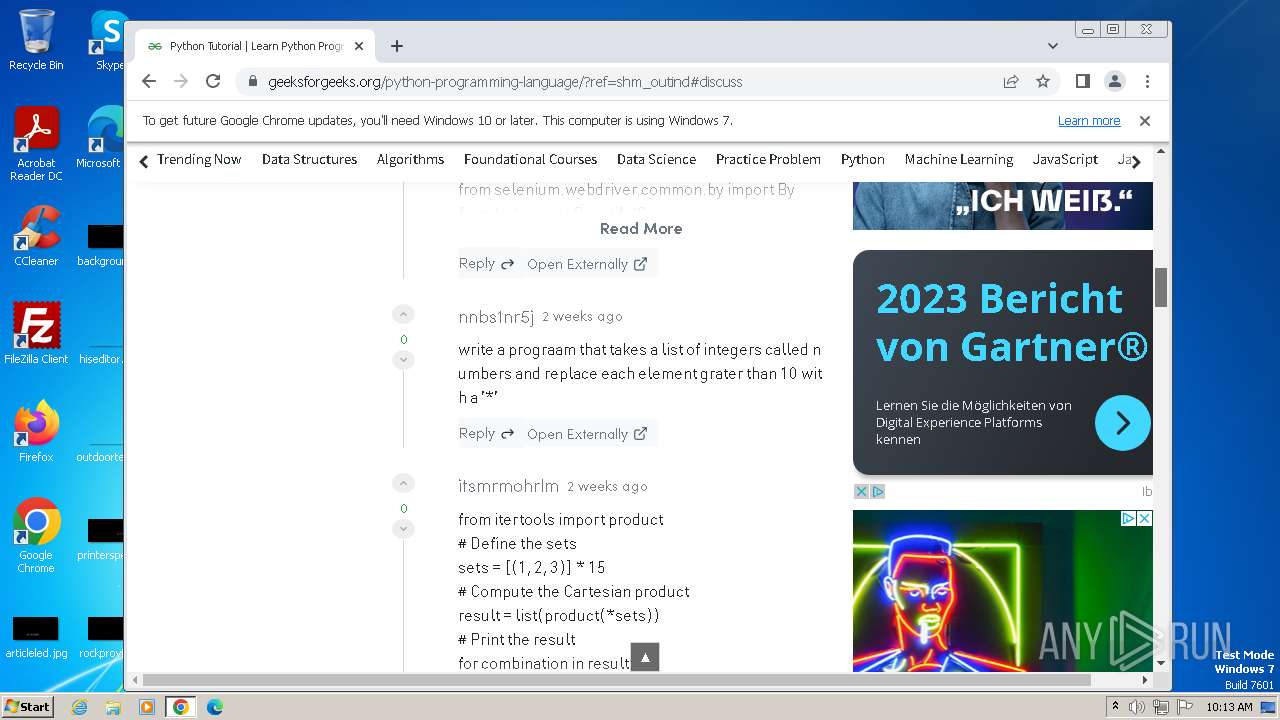Launch FileZilla Client shortcut

click(x=36, y=334)
